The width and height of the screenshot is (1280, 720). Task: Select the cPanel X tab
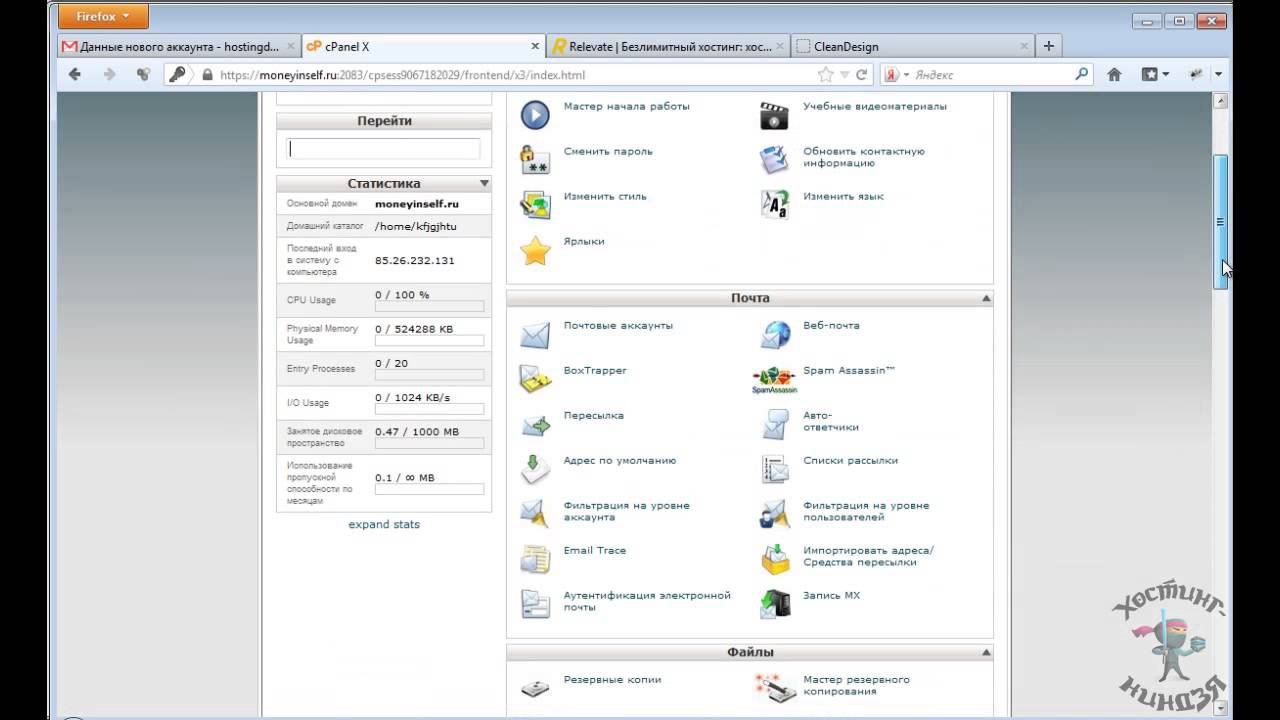[423, 46]
